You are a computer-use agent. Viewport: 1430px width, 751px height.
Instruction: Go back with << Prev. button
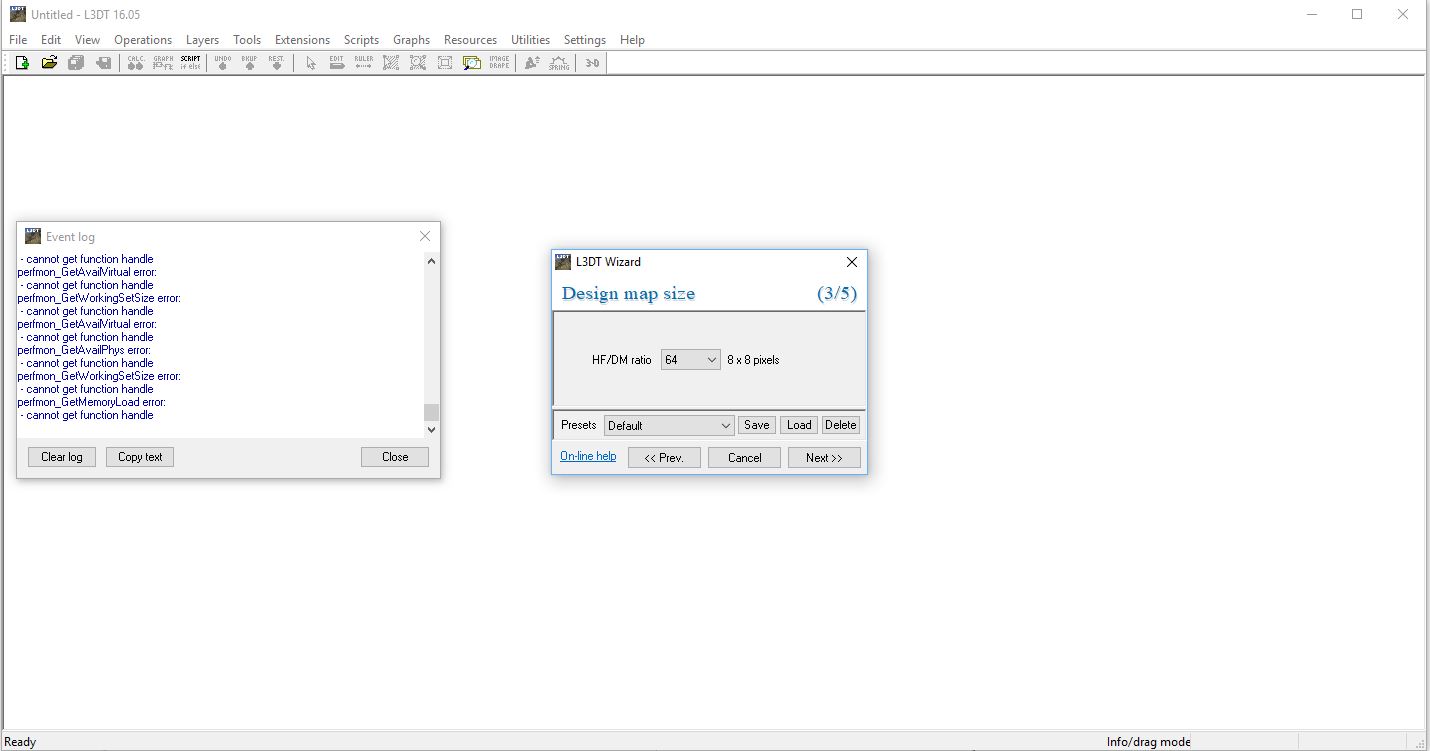point(664,457)
